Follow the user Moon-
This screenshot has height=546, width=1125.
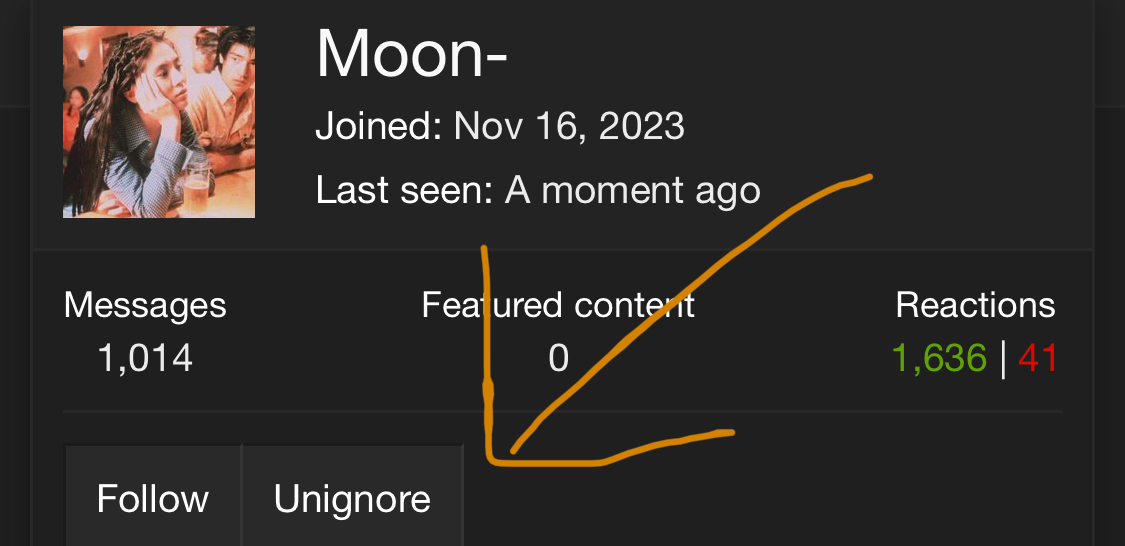(153, 497)
